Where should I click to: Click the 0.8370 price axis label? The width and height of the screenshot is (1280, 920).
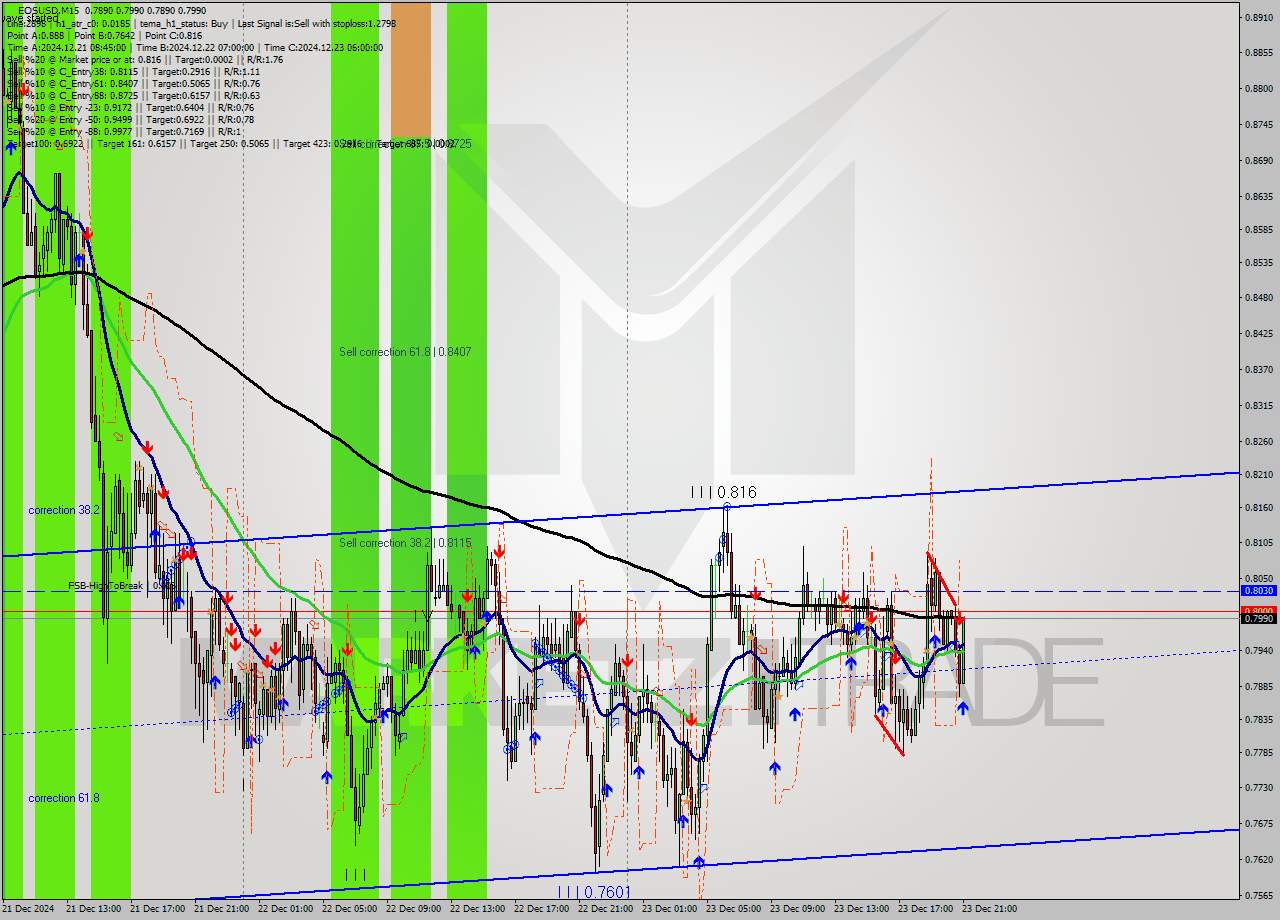pos(1258,370)
